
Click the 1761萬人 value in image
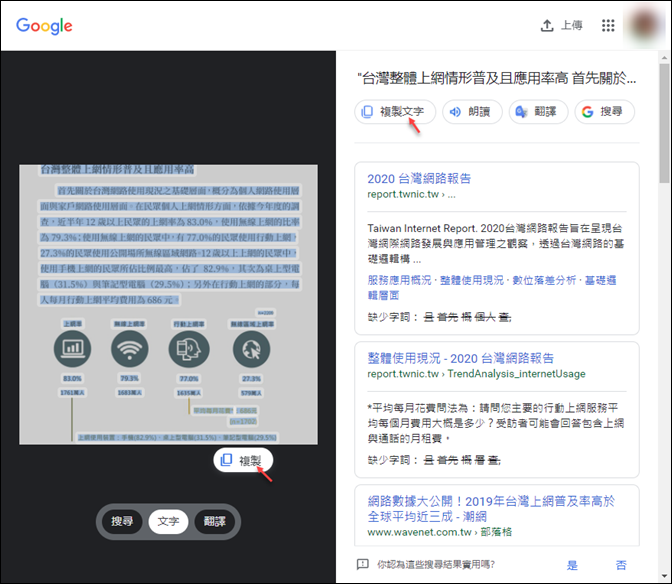click(x=72, y=392)
